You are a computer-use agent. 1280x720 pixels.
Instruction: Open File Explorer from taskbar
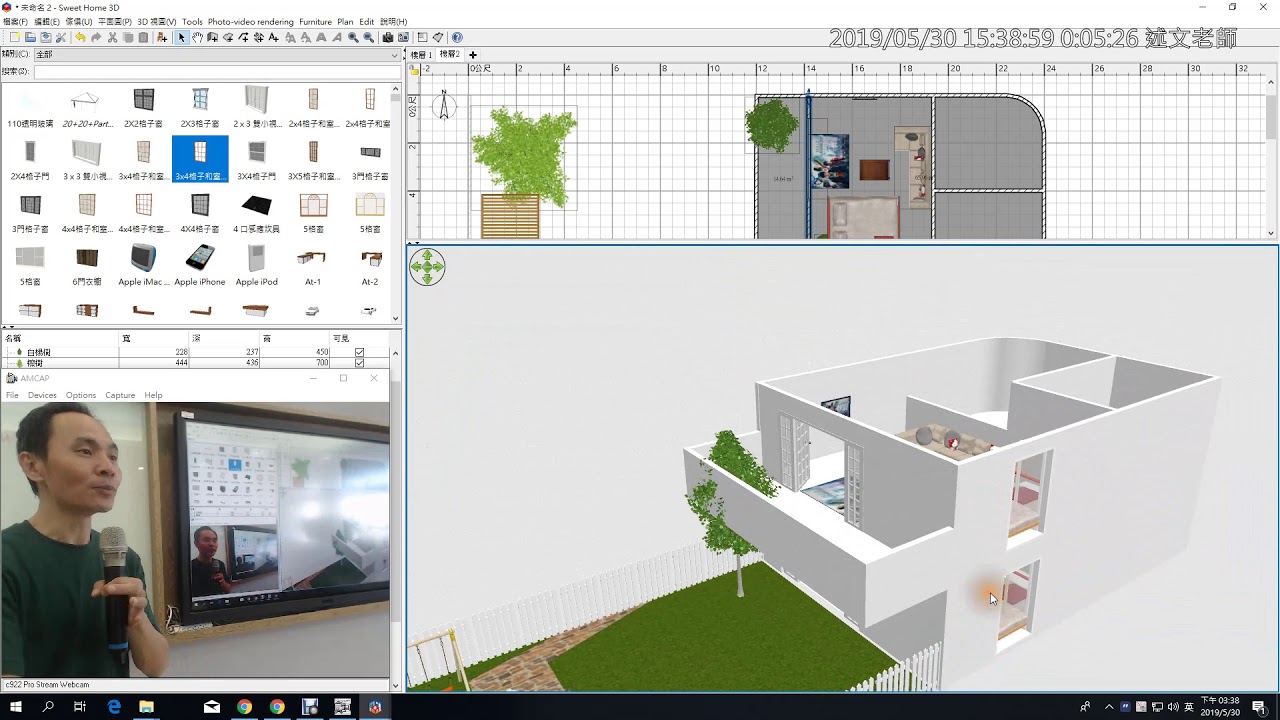[x=146, y=707]
